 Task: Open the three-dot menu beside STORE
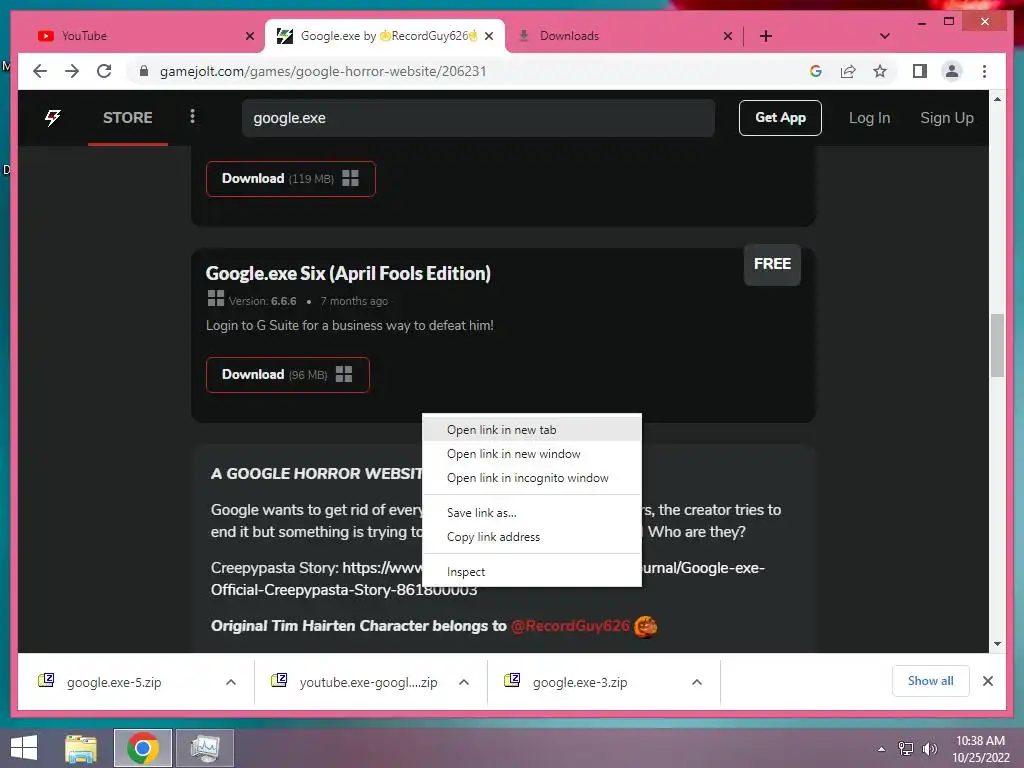pyautogui.click(x=192, y=116)
